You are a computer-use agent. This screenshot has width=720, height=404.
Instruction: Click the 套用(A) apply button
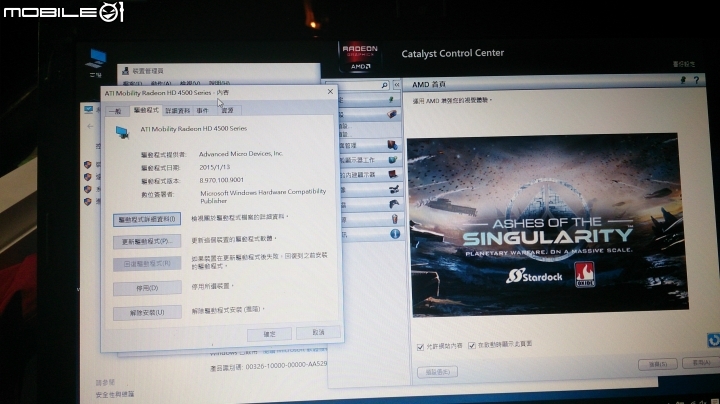[700, 363]
